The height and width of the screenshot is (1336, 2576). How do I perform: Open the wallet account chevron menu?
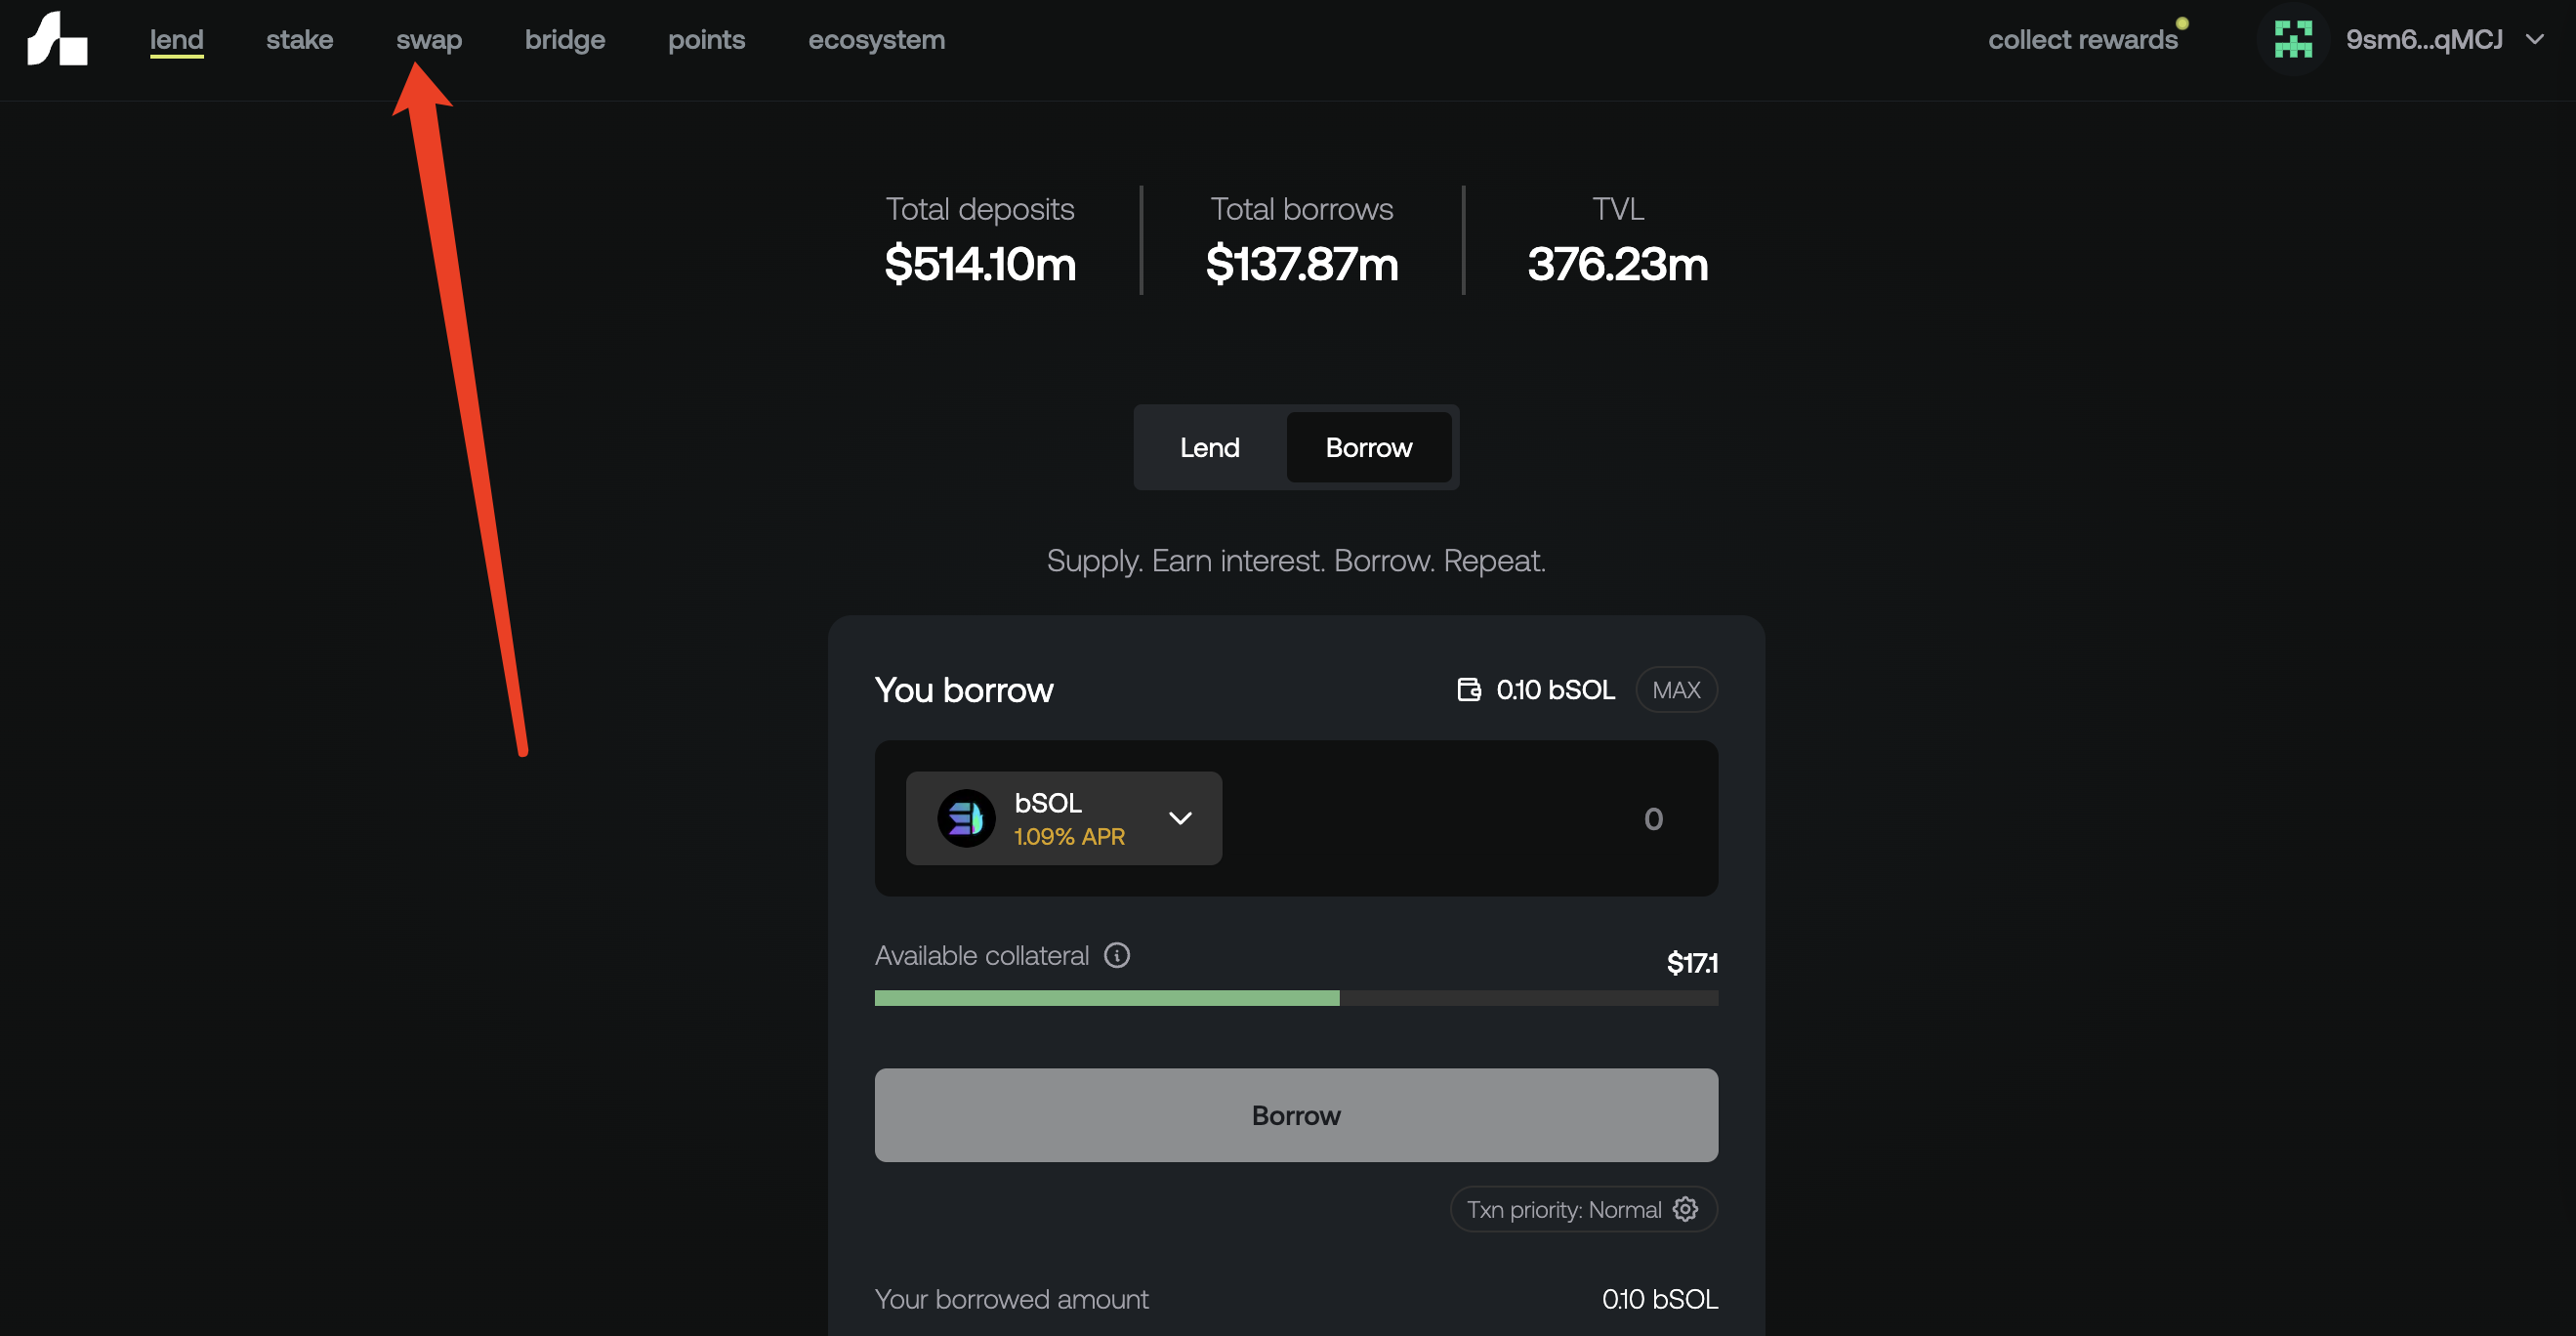click(2534, 39)
